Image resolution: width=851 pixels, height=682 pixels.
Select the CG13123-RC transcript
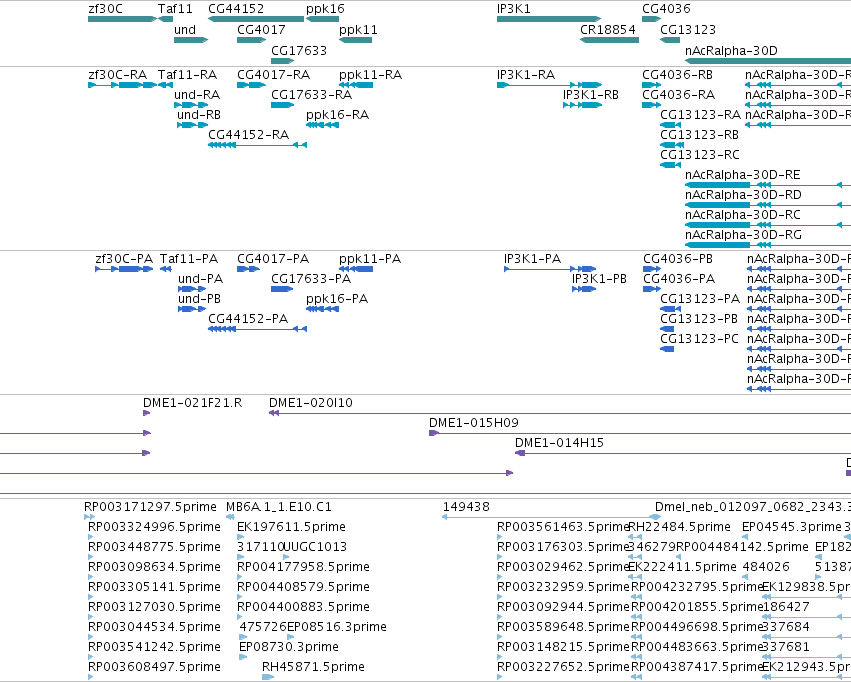pos(671,165)
